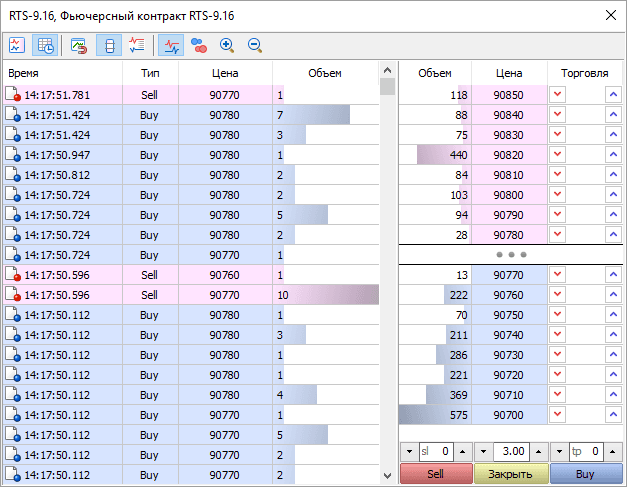Click price 90770 in the order book
The width and height of the screenshot is (627, 487).
coord(508,275)
